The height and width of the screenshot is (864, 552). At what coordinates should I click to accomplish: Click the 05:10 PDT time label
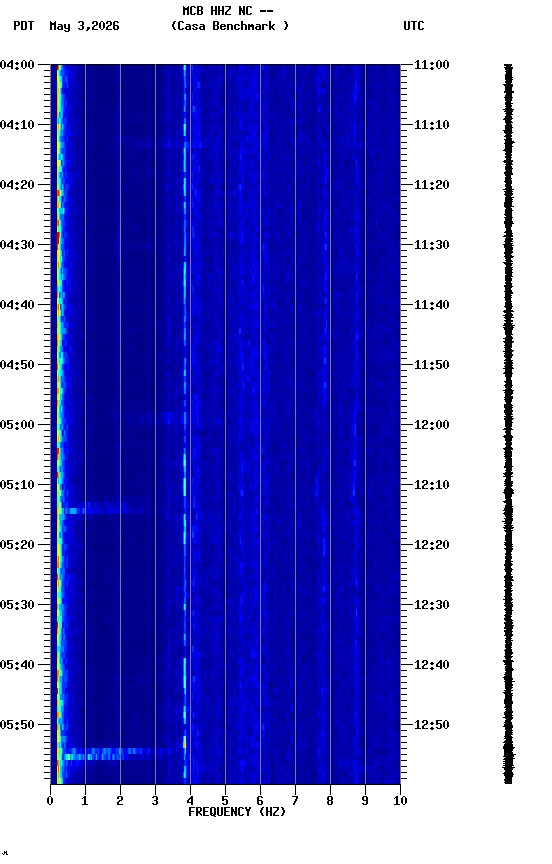coord(17,485)
